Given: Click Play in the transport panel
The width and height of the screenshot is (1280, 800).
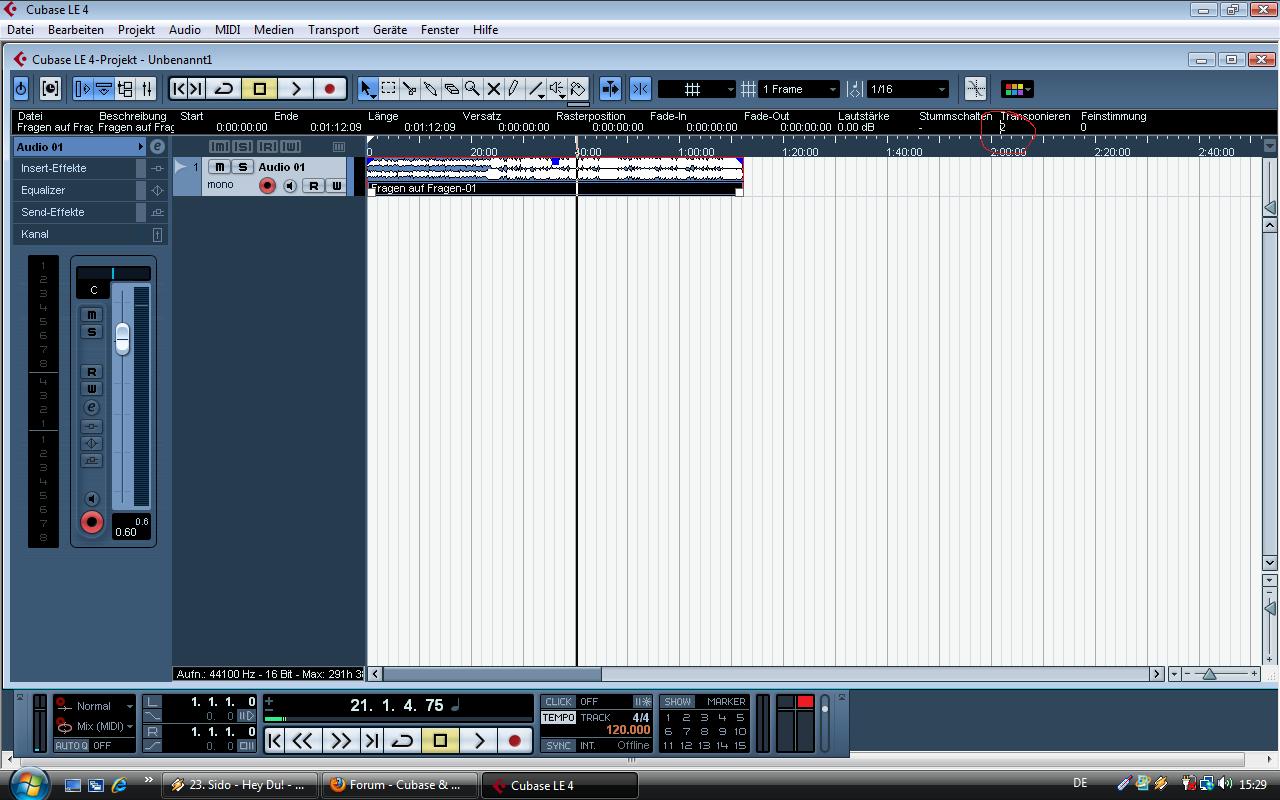Looking at the screenshot, I should coord(479,741).
